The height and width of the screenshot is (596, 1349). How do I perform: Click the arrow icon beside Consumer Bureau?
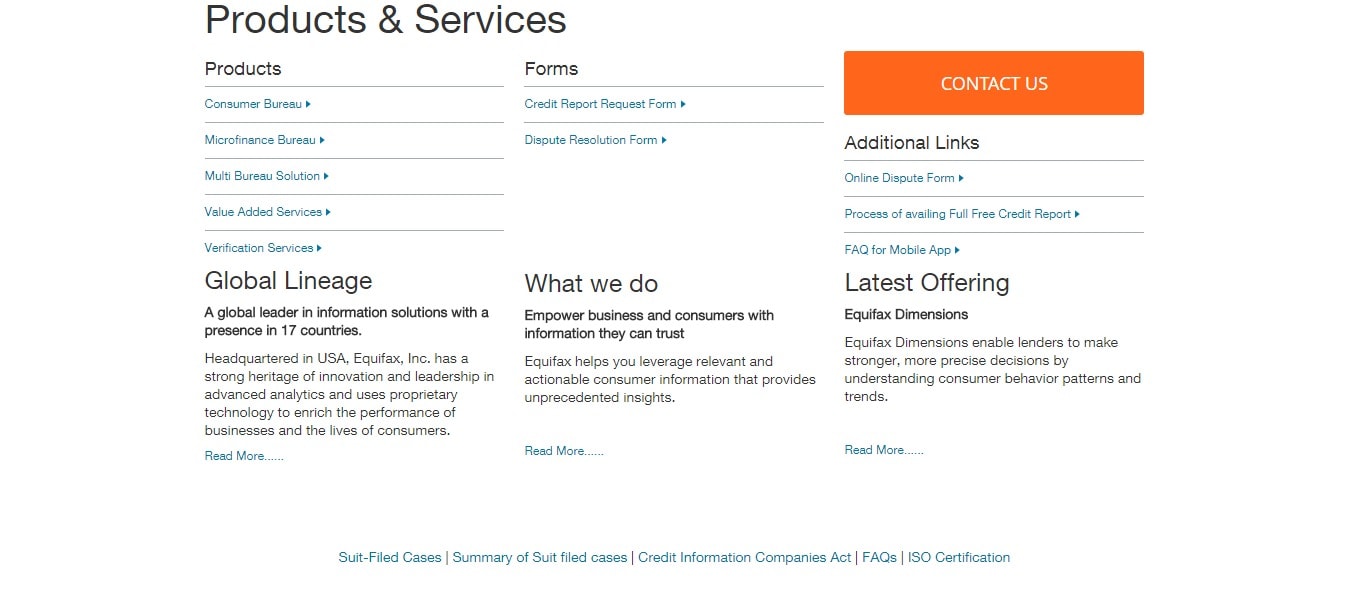pos(308,104)
